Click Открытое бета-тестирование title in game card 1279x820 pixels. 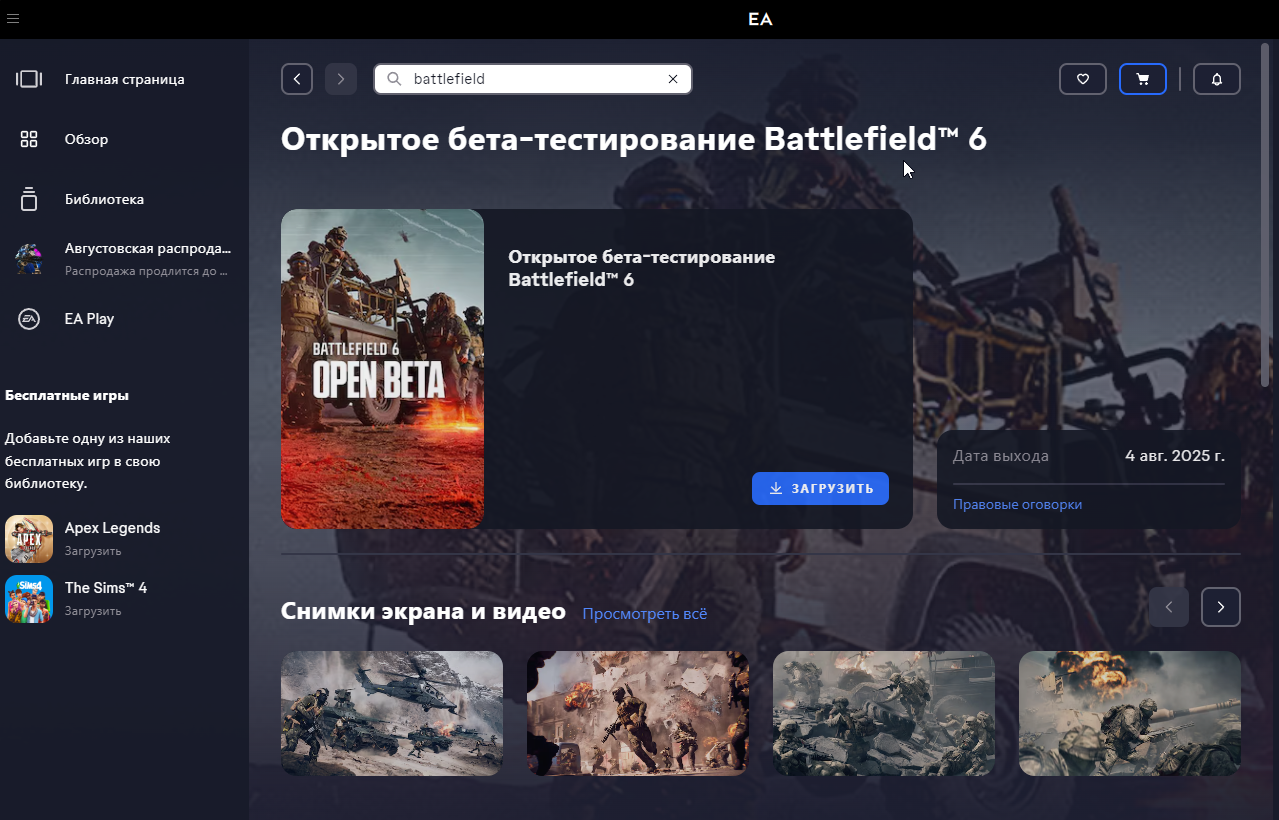click(x=642, y=269)
